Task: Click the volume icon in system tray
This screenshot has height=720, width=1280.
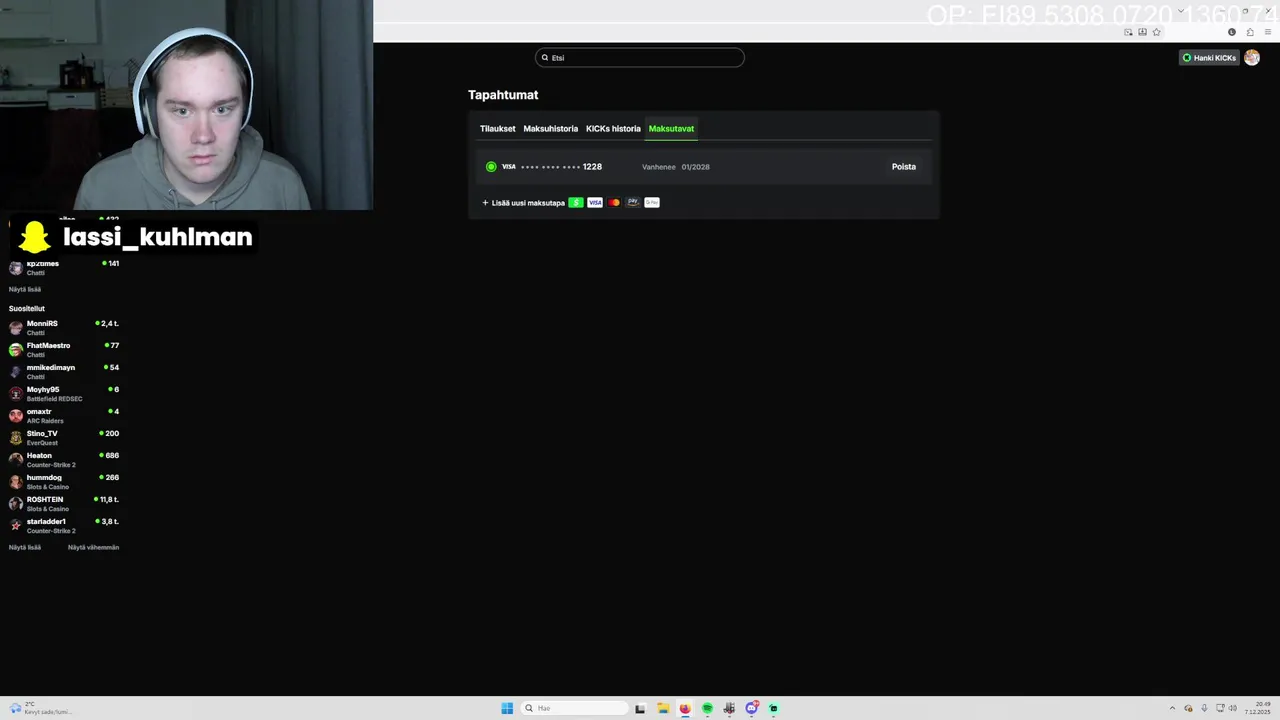Action: click(1232, 708)
